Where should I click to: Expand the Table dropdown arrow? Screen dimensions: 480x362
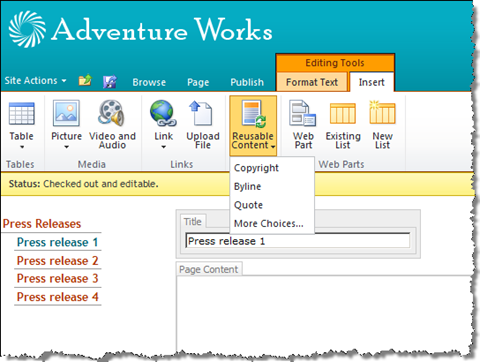point(22,147)
